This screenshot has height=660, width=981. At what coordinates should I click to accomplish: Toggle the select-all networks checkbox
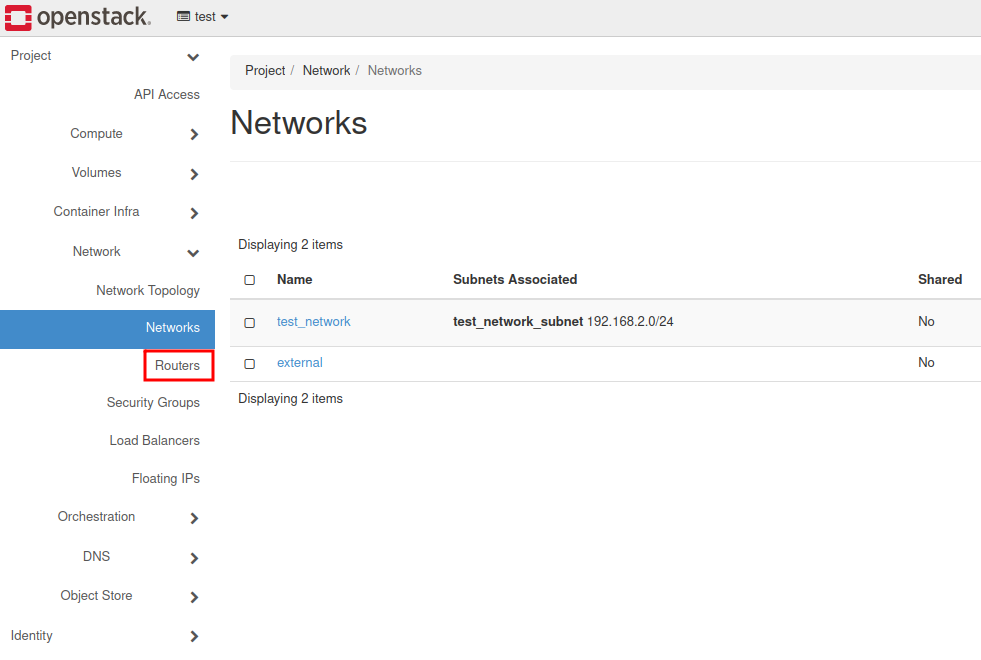(250, 280)
